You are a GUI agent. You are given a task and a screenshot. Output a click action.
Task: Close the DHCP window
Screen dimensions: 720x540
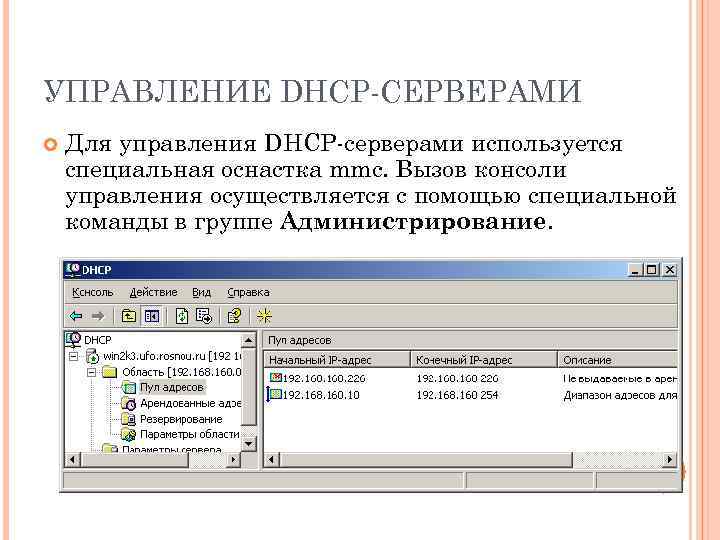670,270
